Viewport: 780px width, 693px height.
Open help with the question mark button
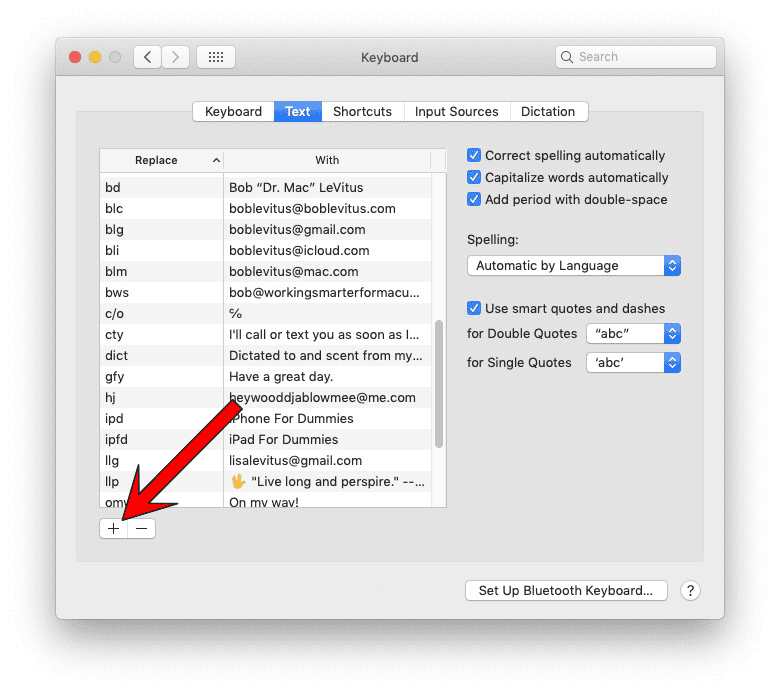690,591
